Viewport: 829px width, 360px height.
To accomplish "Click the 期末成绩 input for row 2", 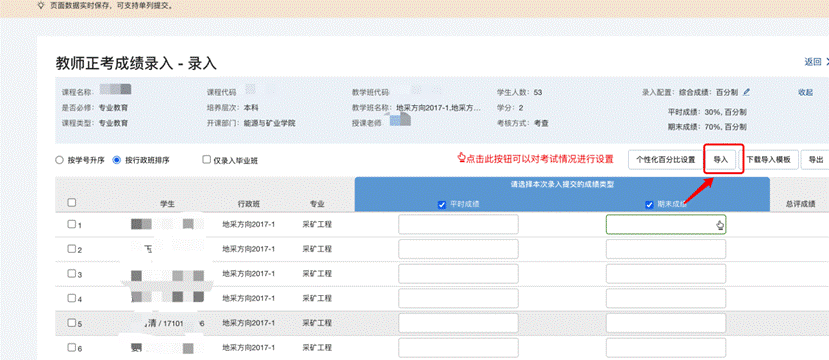I will tap(666, 249).
